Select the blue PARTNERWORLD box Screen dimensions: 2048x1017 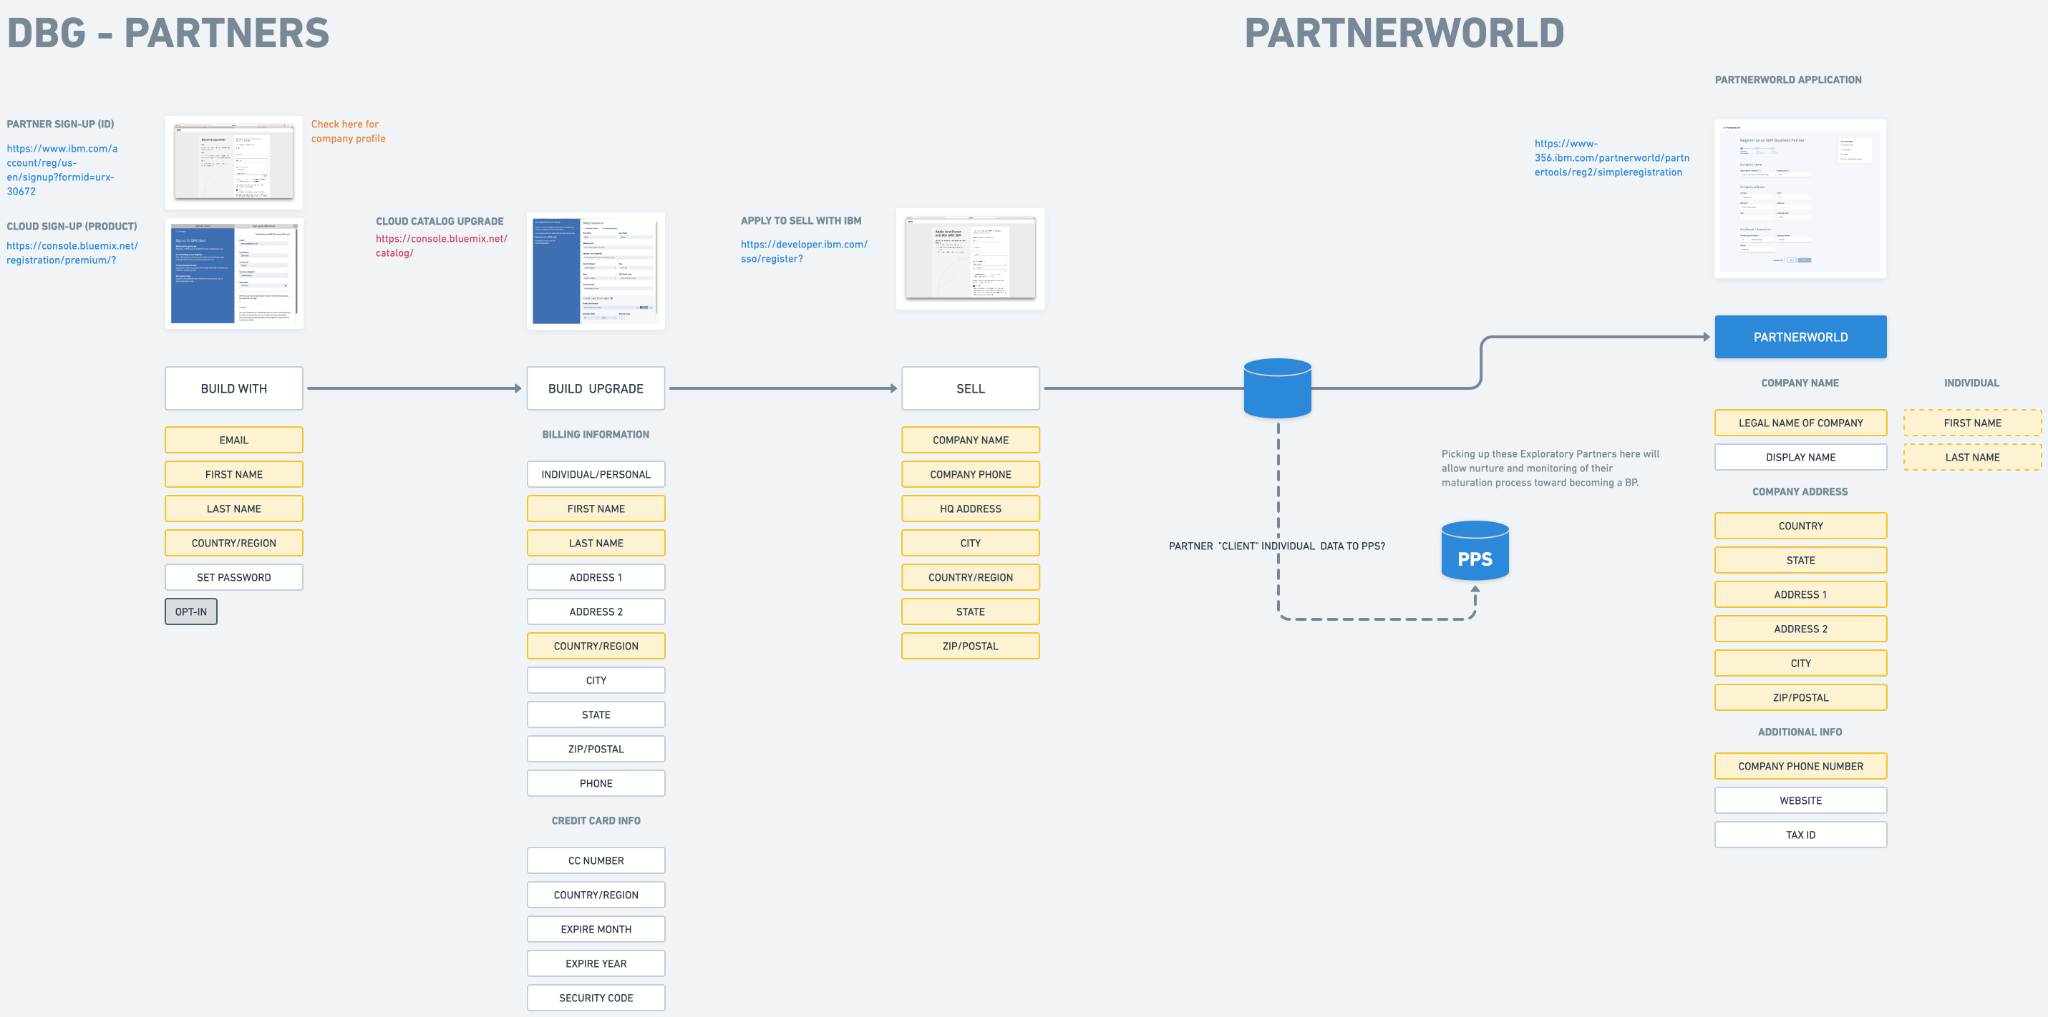click(x=1800, y=337)
